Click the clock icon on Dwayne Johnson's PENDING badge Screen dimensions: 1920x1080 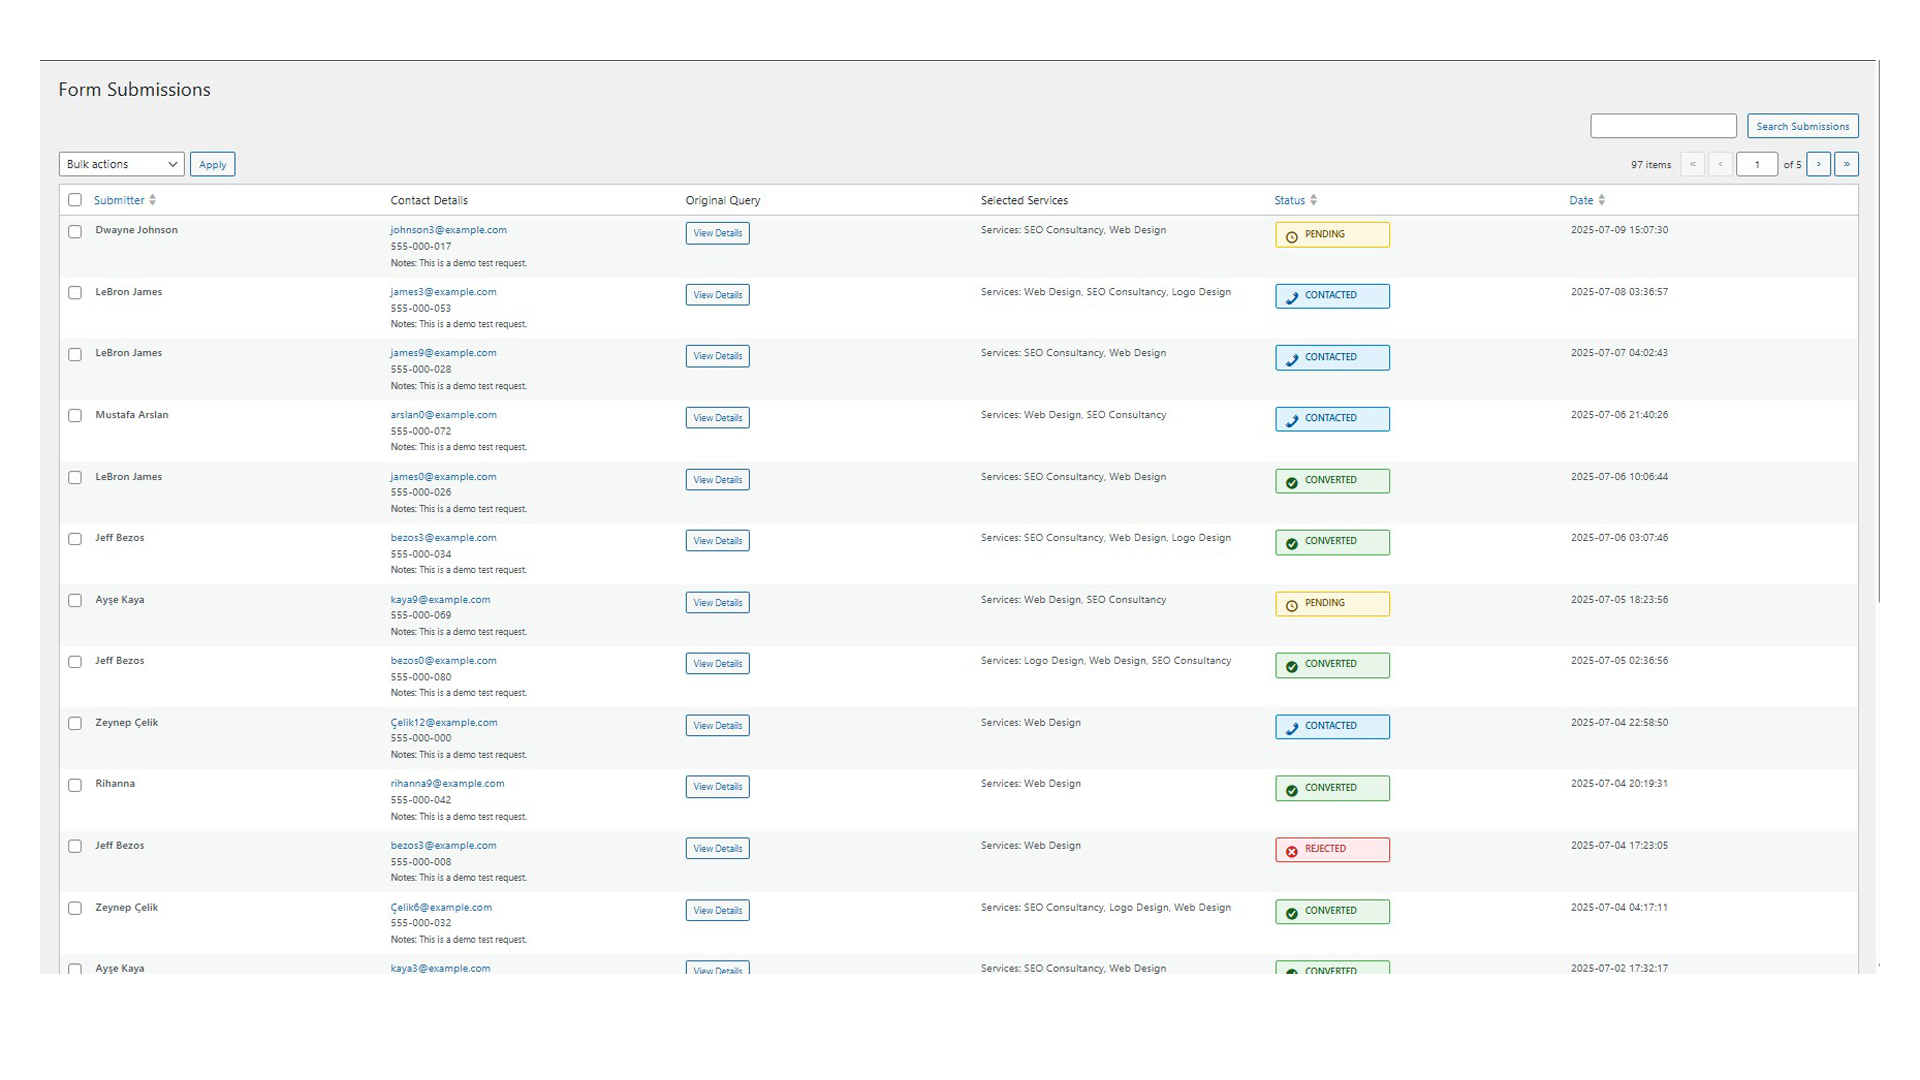click(x=1291, y=234)
